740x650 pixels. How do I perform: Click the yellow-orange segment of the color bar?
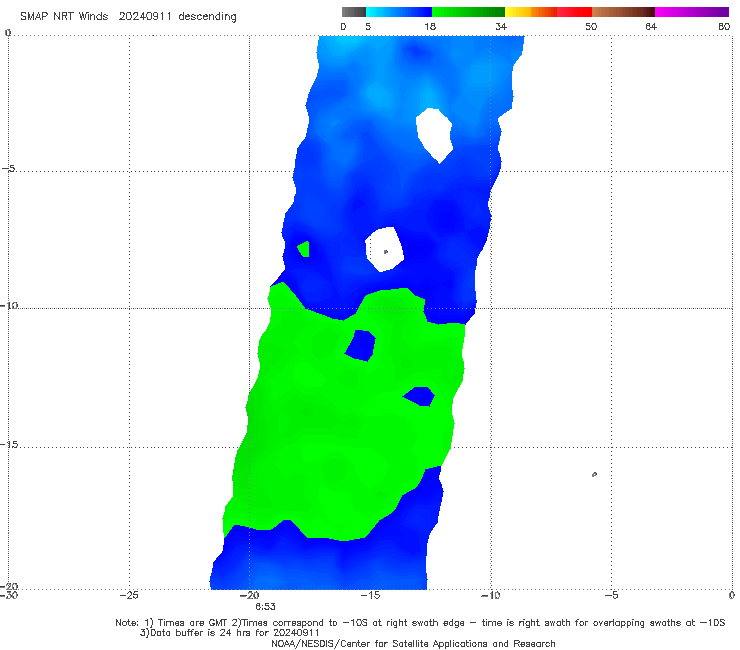coord(531,12)
